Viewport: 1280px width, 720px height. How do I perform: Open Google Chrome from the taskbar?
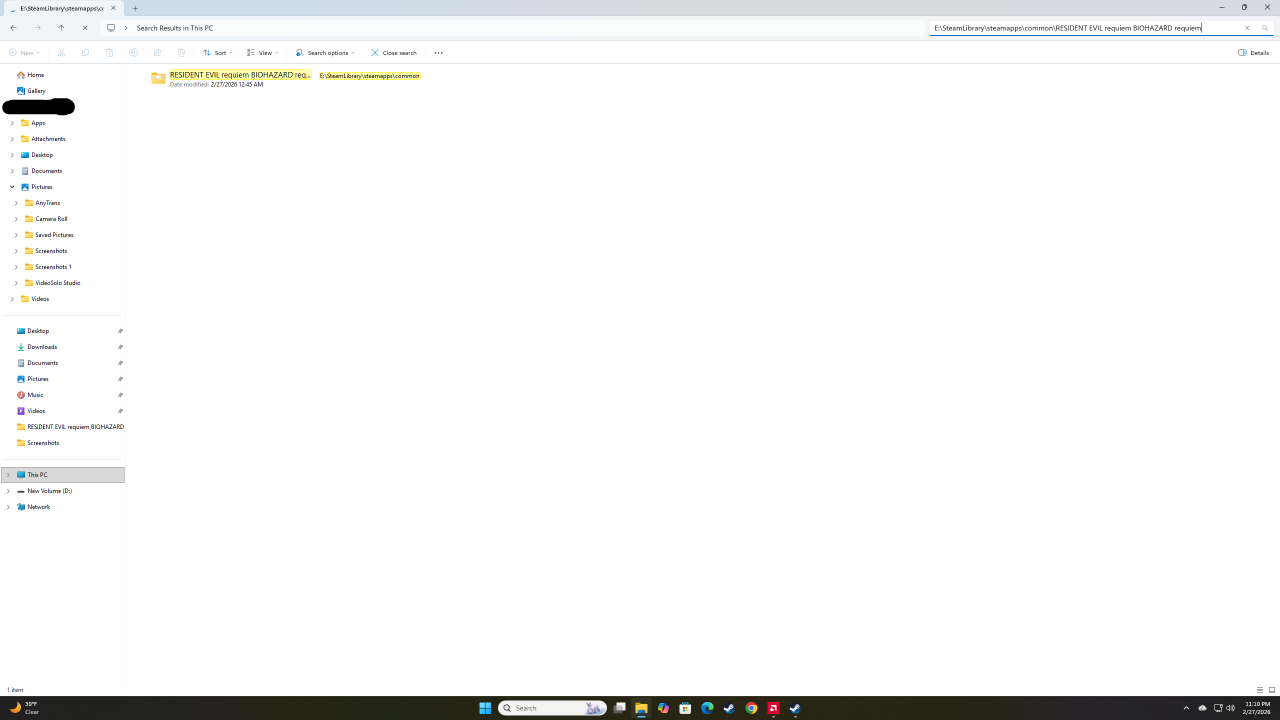pos(751,708)
